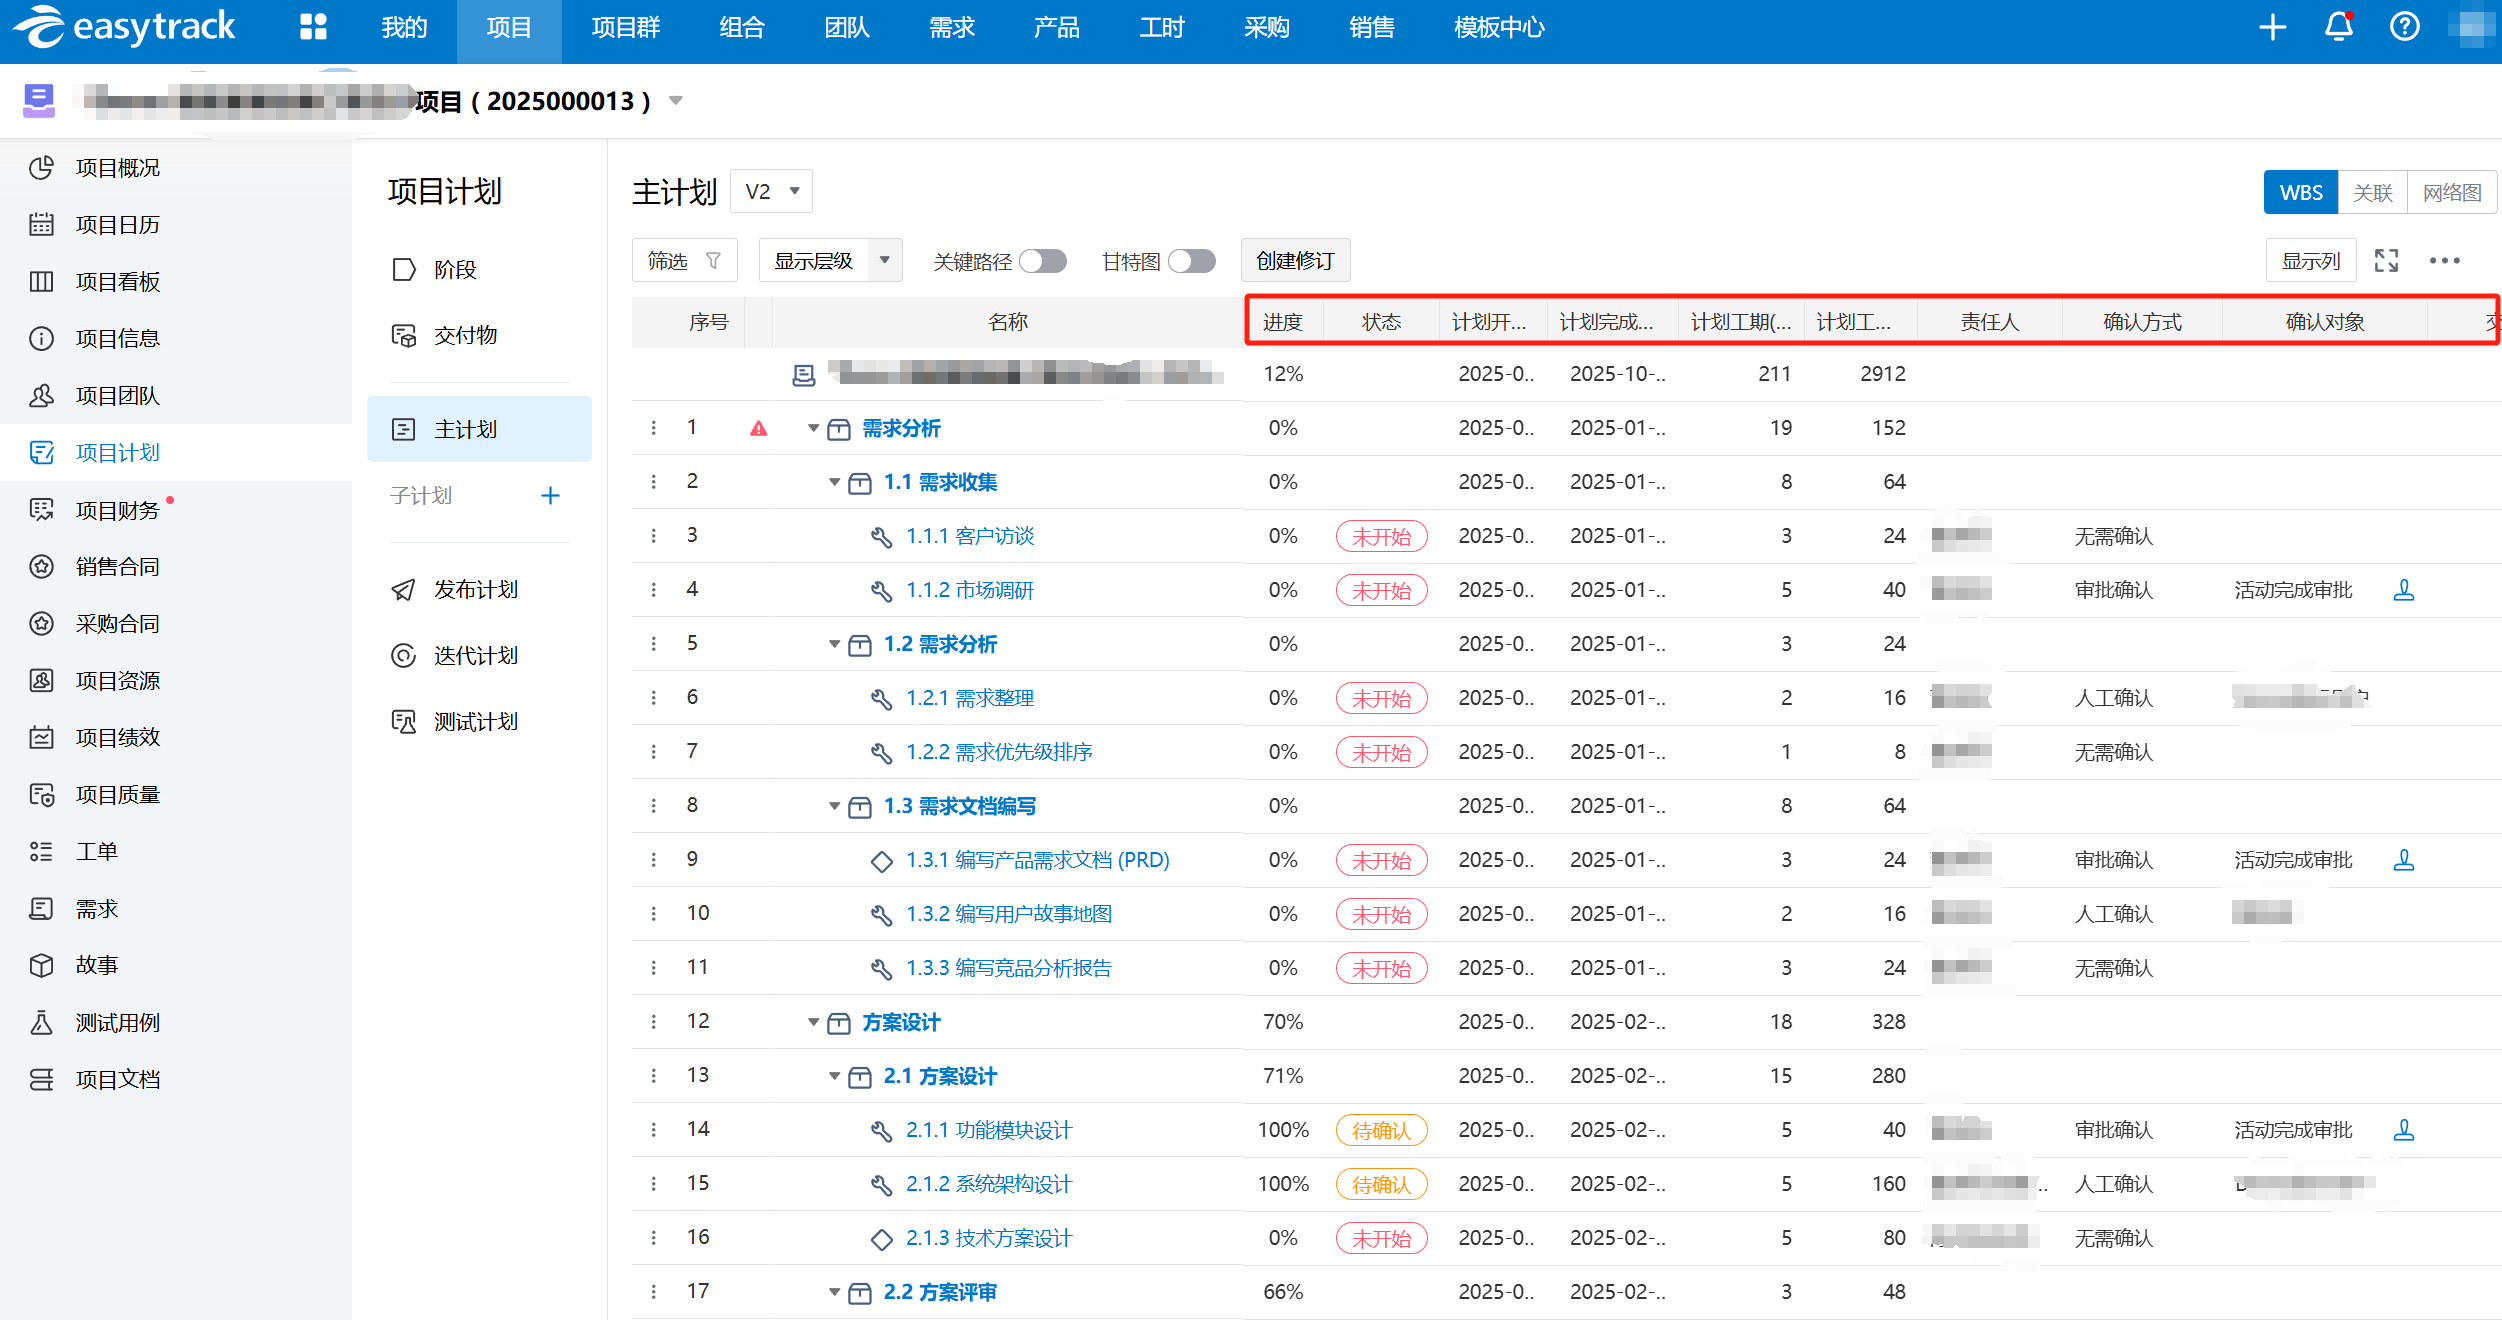Open the app grid launcher icon

coord(313,27)
